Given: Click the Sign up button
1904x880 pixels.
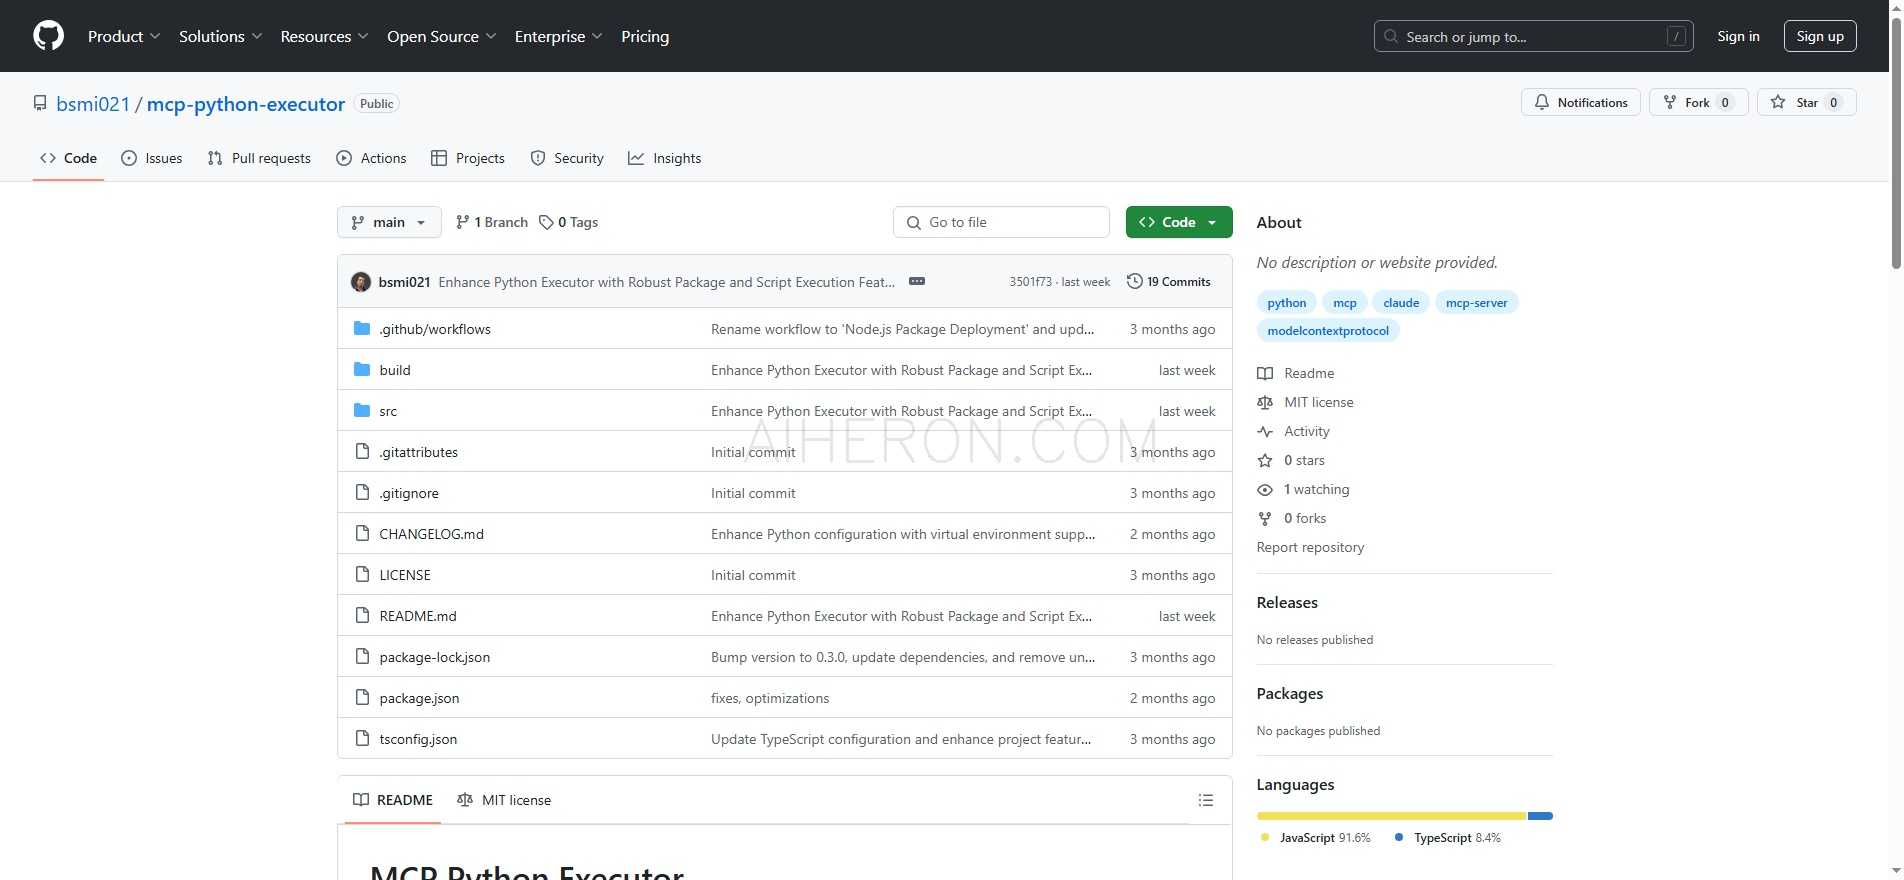Looking at the screenshot, I should click(1820, 36).
